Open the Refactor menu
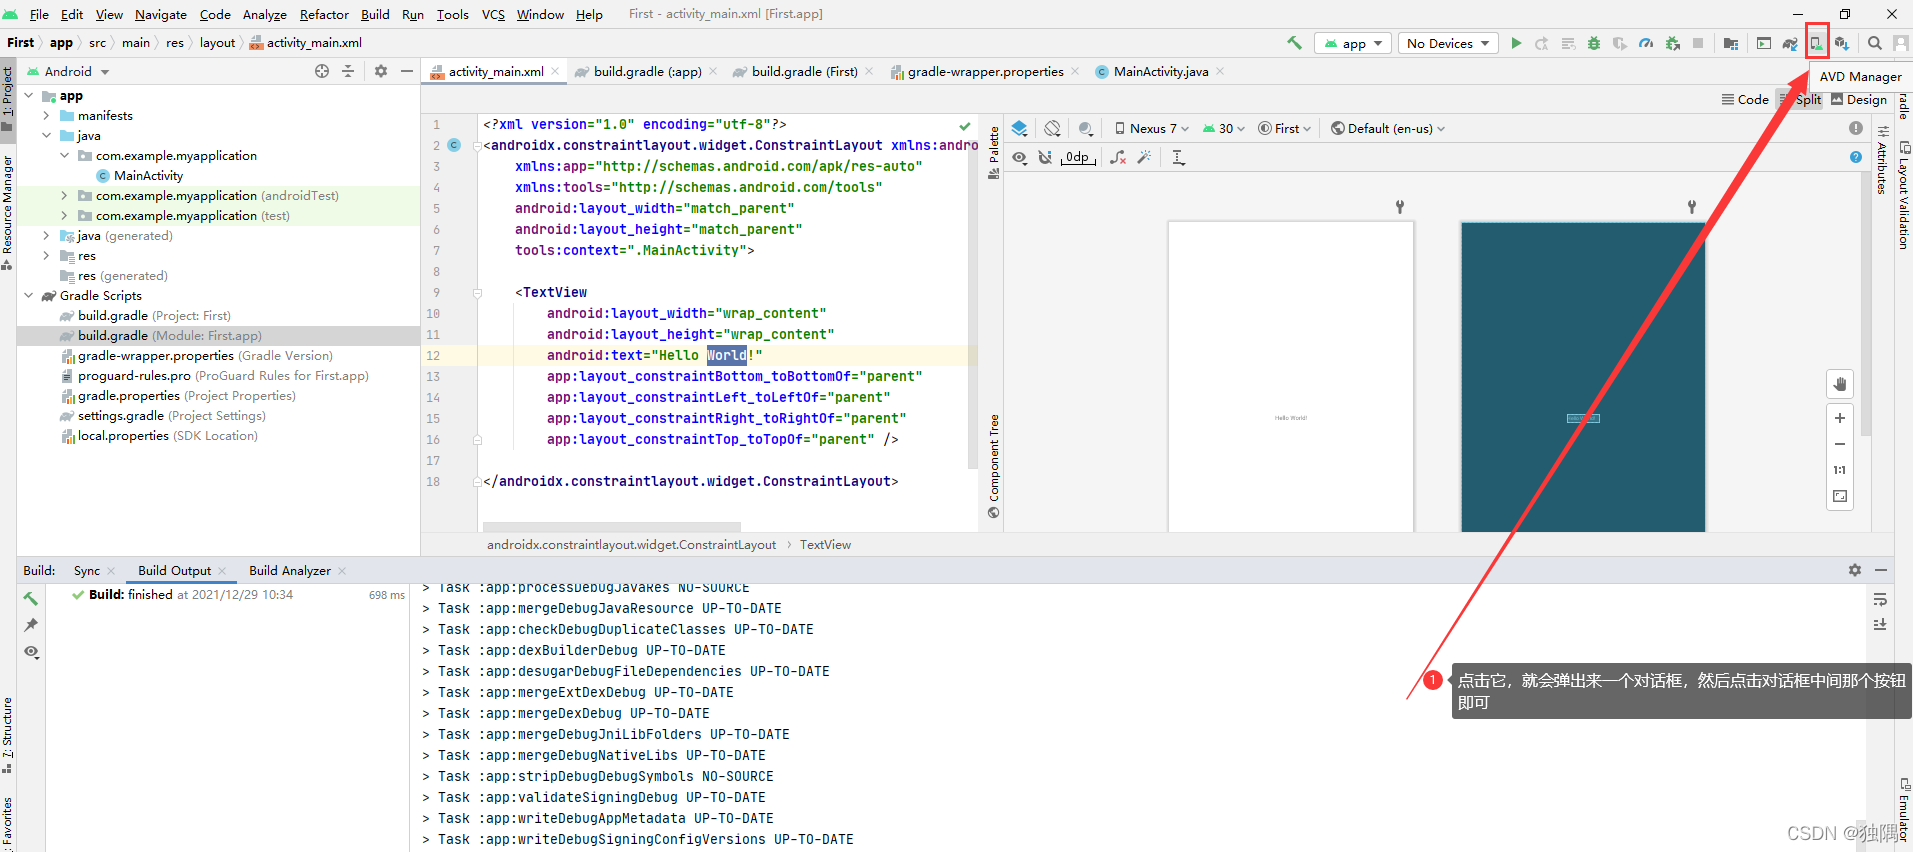Screen dimensions: 1913x852 pyautogui.click(x=324, y=14)
